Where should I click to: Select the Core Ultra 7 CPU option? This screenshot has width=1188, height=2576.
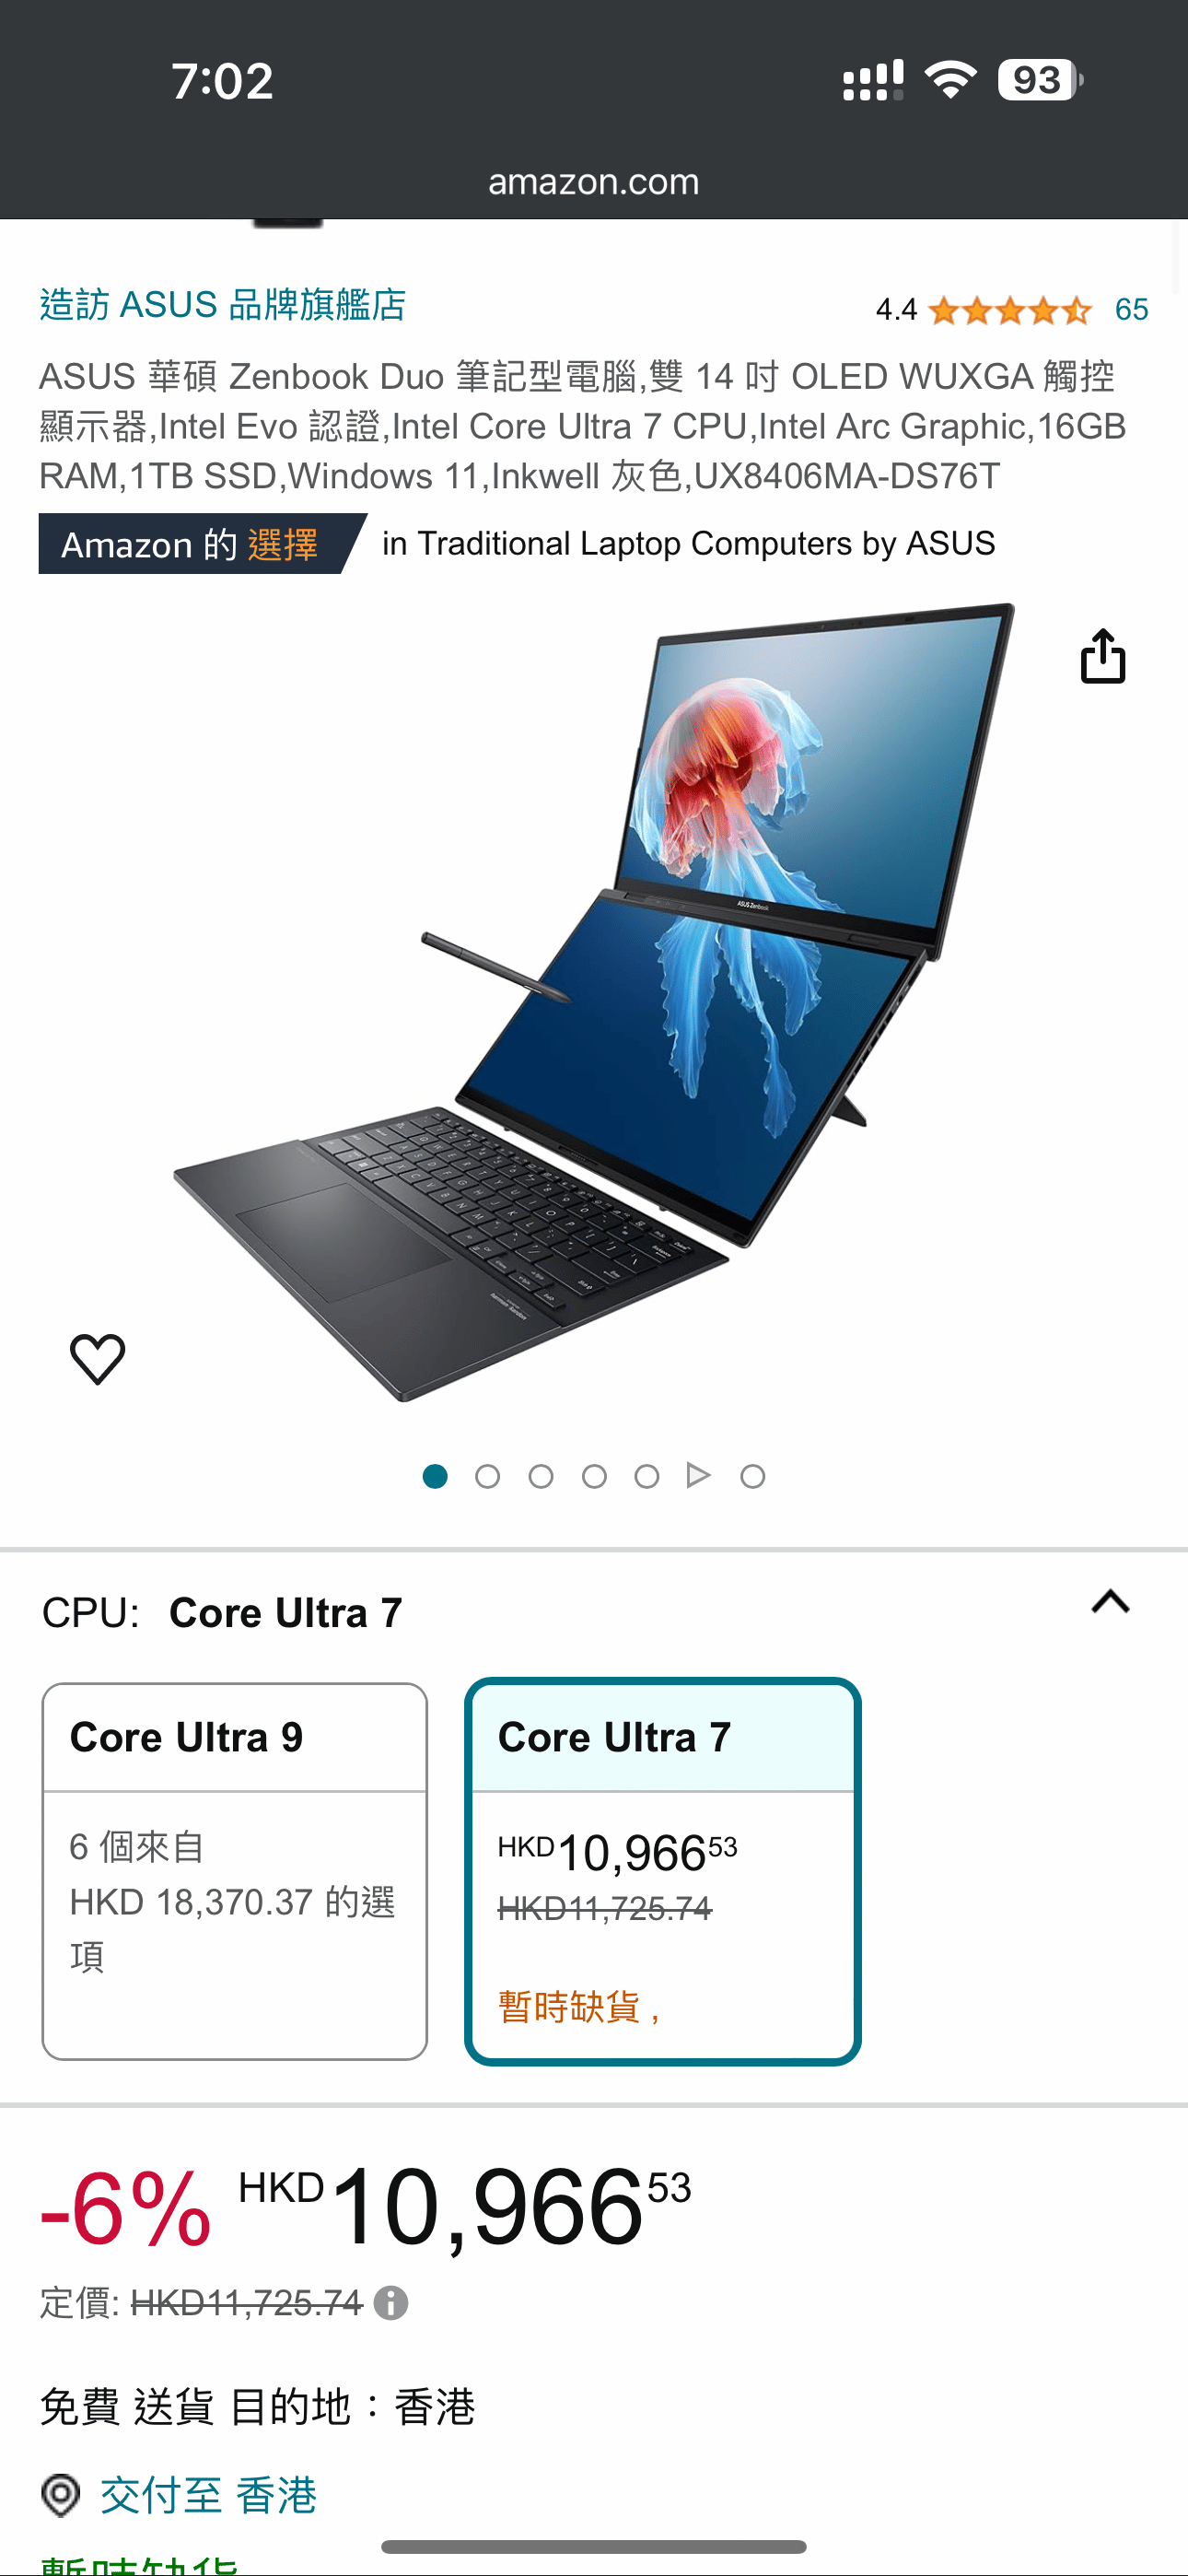tap(663, 1870)
